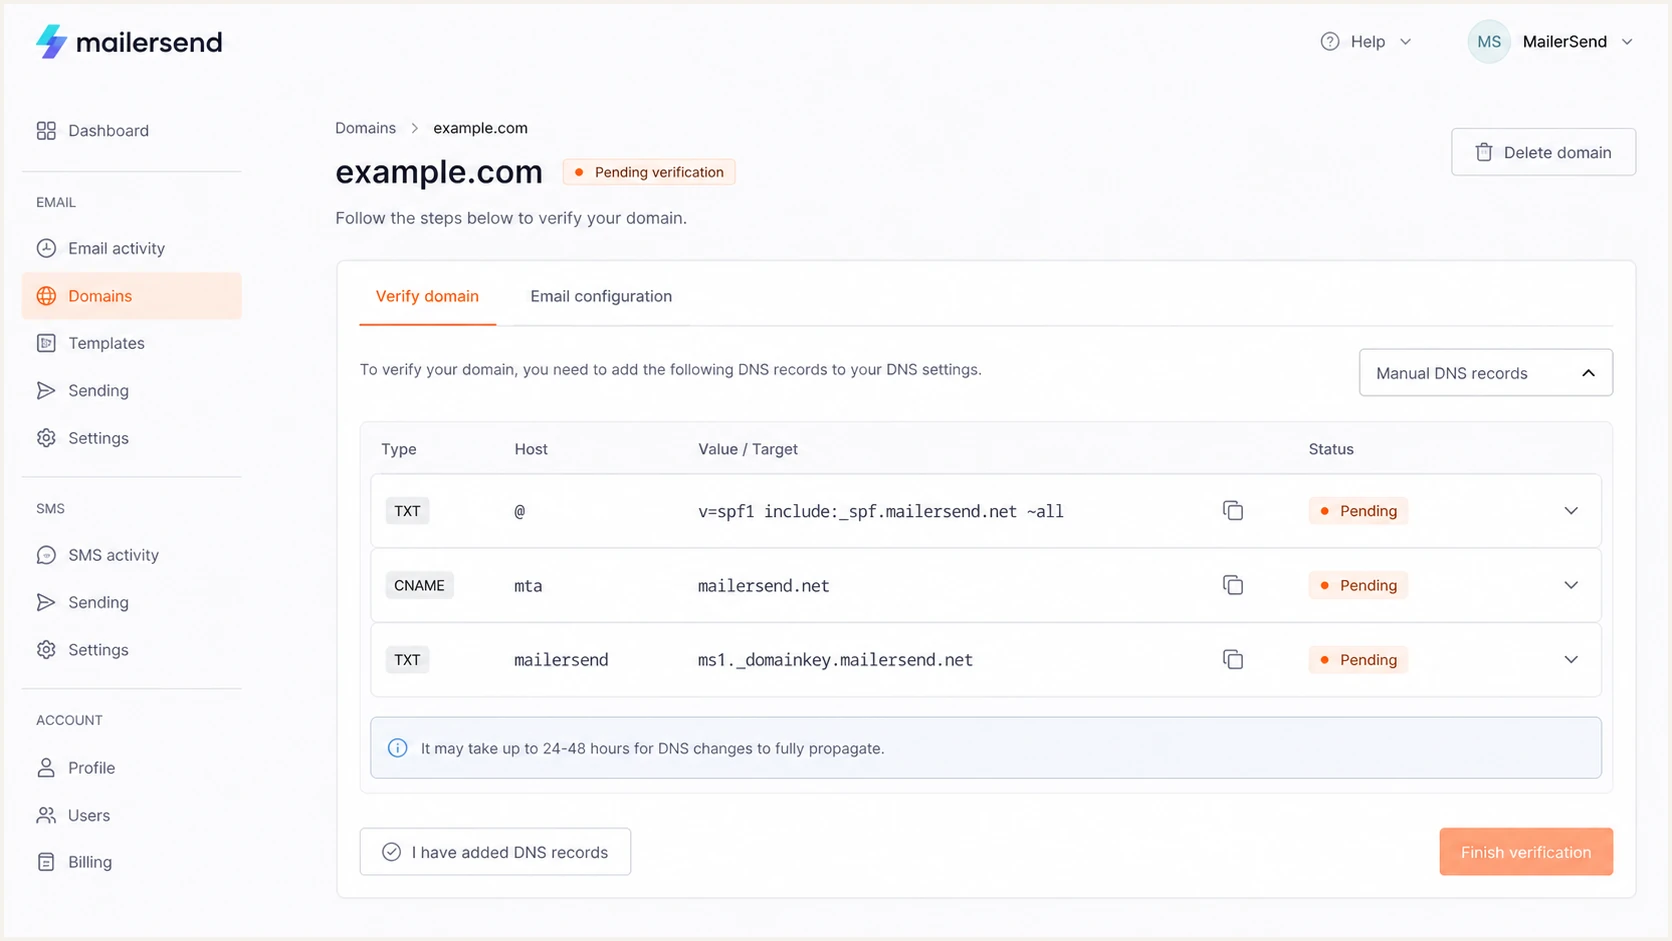This screenshot has width=1672, height=941.
Task: Go back via Domains breadcrumb link
Action: (x=365, y=128)
